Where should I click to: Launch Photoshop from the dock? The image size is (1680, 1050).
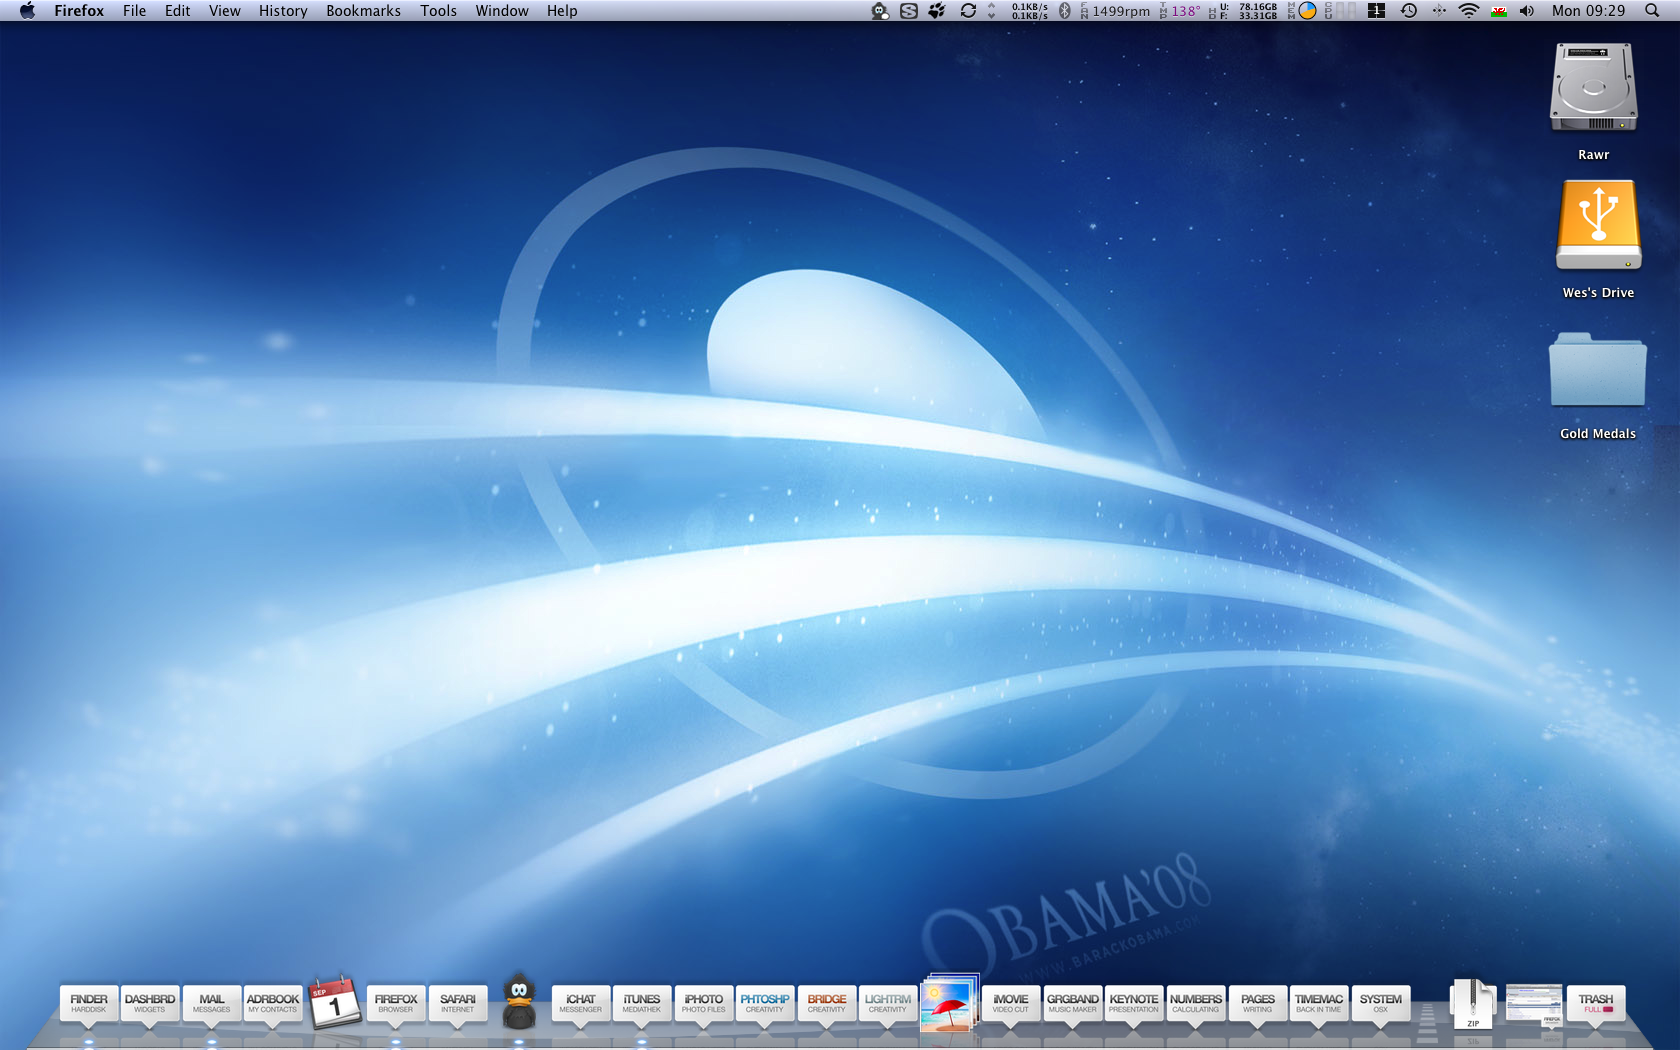(765, 1004)
